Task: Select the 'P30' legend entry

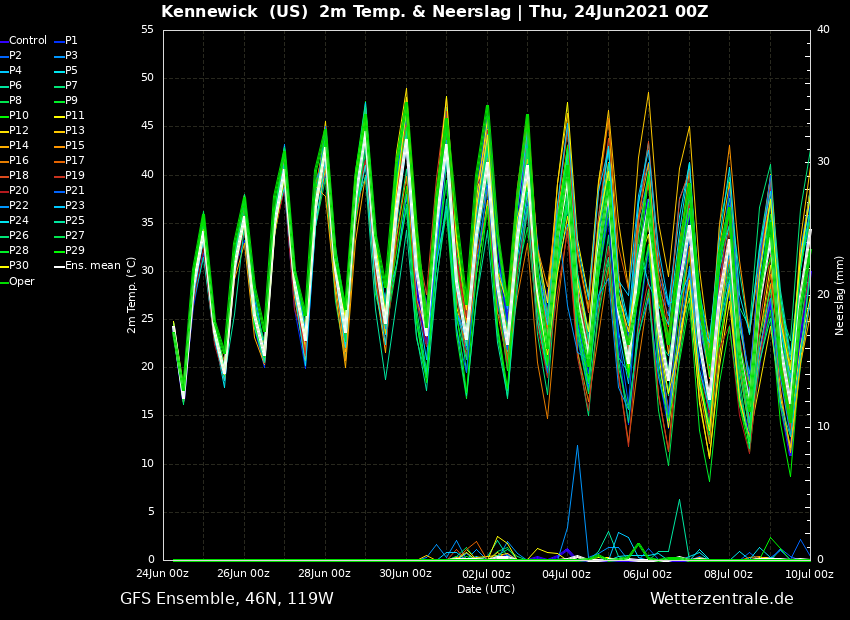Action: click(x=15, y=266)
